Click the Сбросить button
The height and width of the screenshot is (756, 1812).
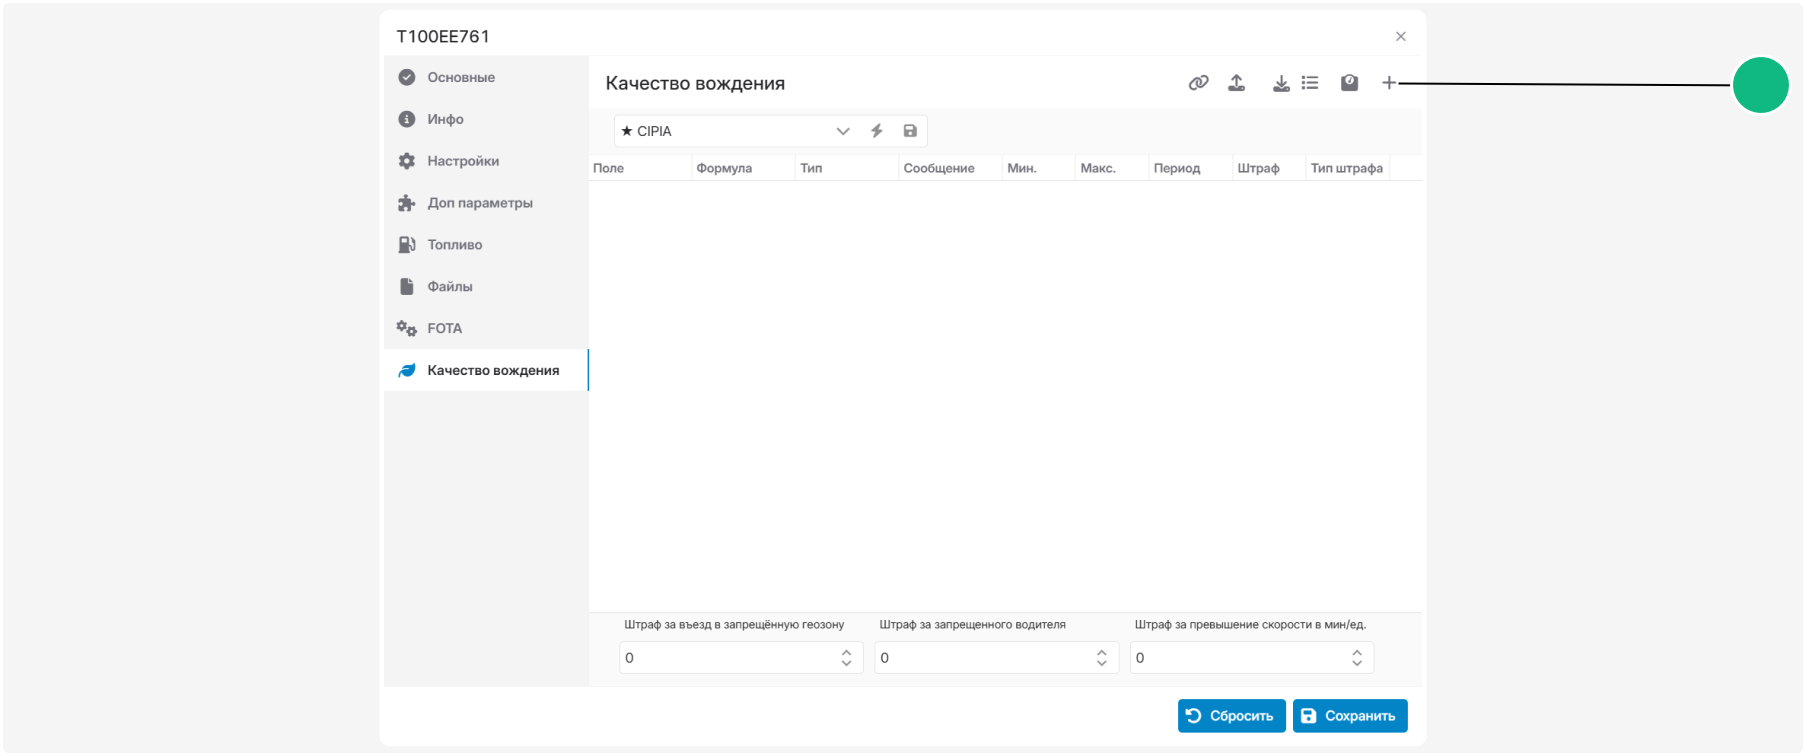tap(1231, 716)
